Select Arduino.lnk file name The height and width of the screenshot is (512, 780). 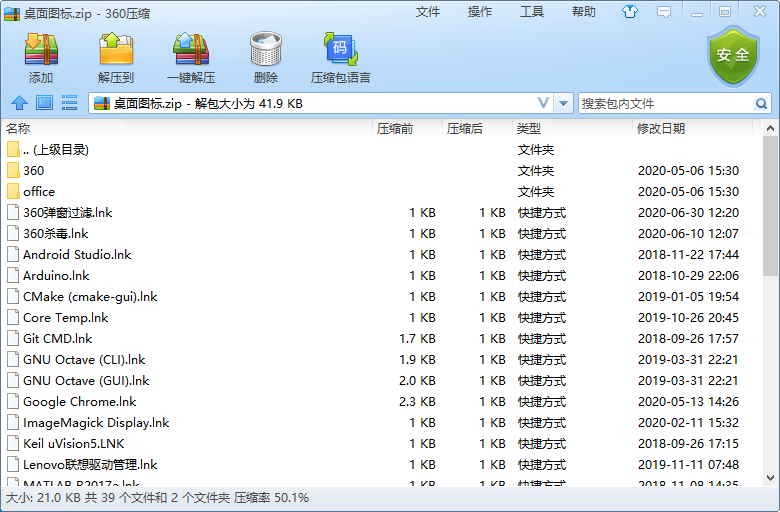point(56,275)
